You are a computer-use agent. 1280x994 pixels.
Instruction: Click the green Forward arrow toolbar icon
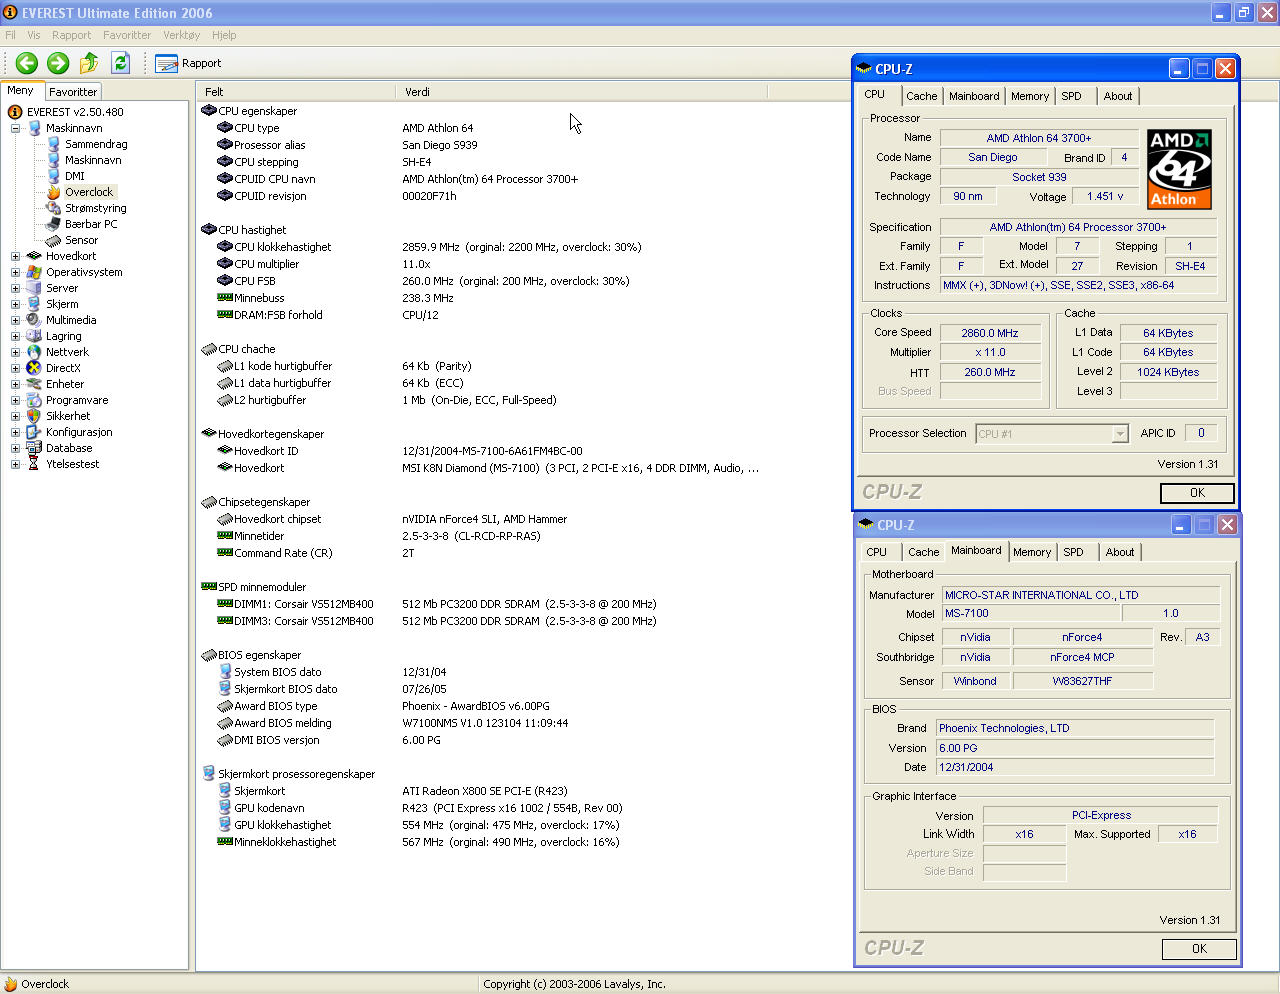58,63
